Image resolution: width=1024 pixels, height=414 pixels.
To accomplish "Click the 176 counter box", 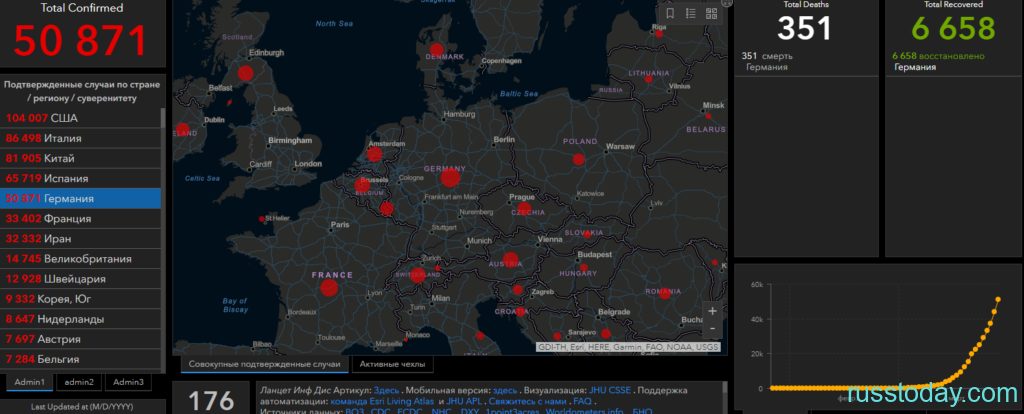I will click(x=210, y=400).
